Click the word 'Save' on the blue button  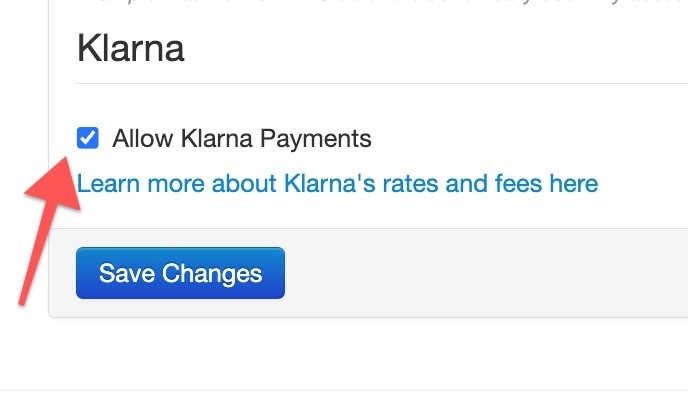[127, 273]
